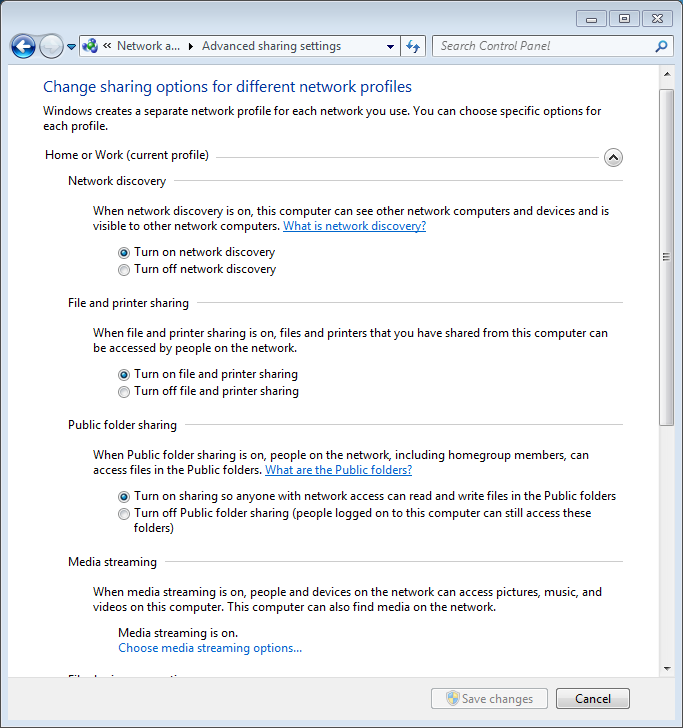683x728 pixels.
Task: Select 'Advanced sharing settings' breadcrumb
Action: click(271, 46)
